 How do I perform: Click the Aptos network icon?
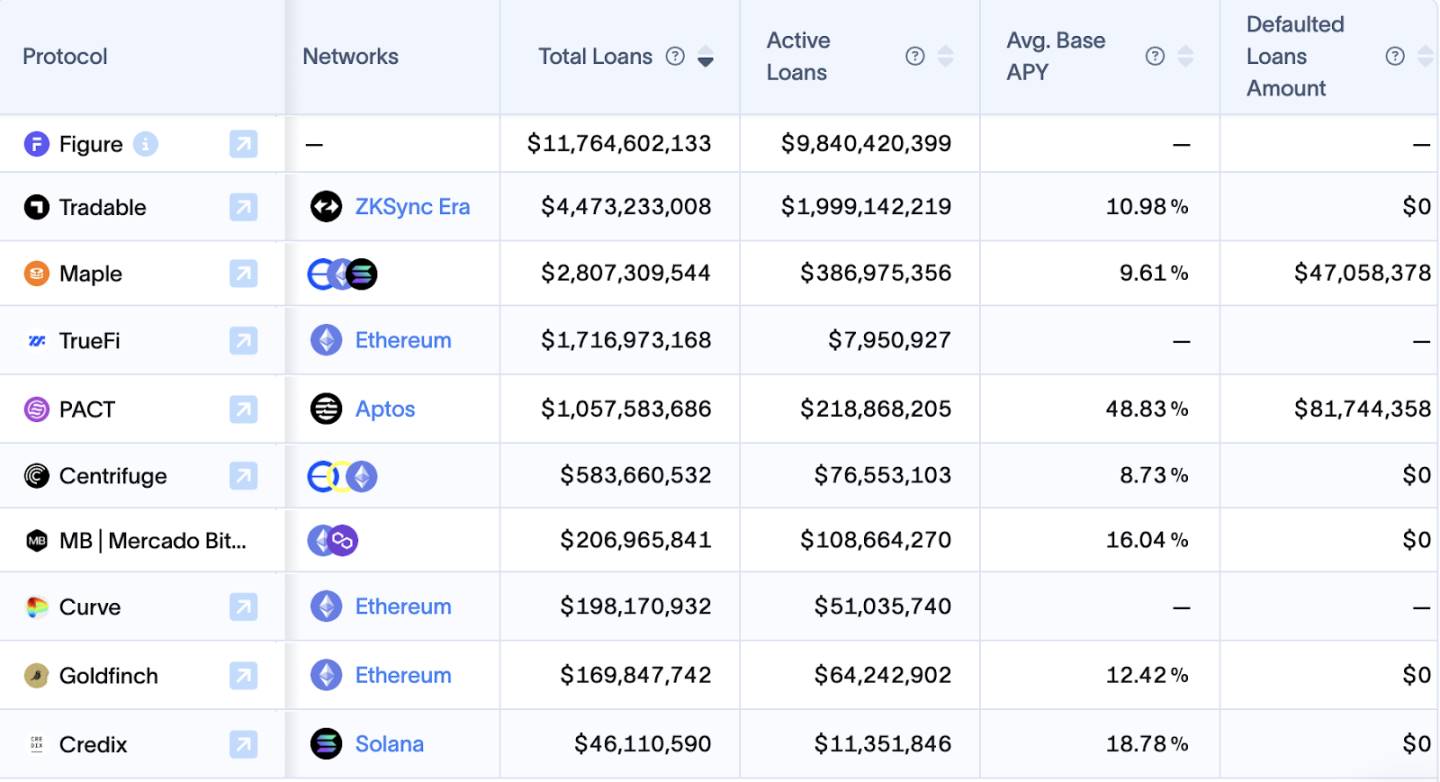(326, 409)
